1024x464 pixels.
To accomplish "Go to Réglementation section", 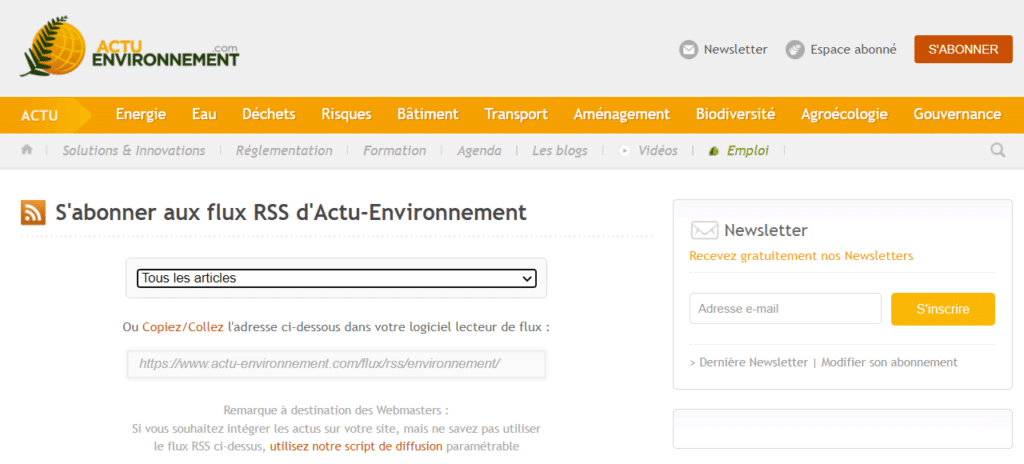I will pyautogui.click(x=284, y=151).
